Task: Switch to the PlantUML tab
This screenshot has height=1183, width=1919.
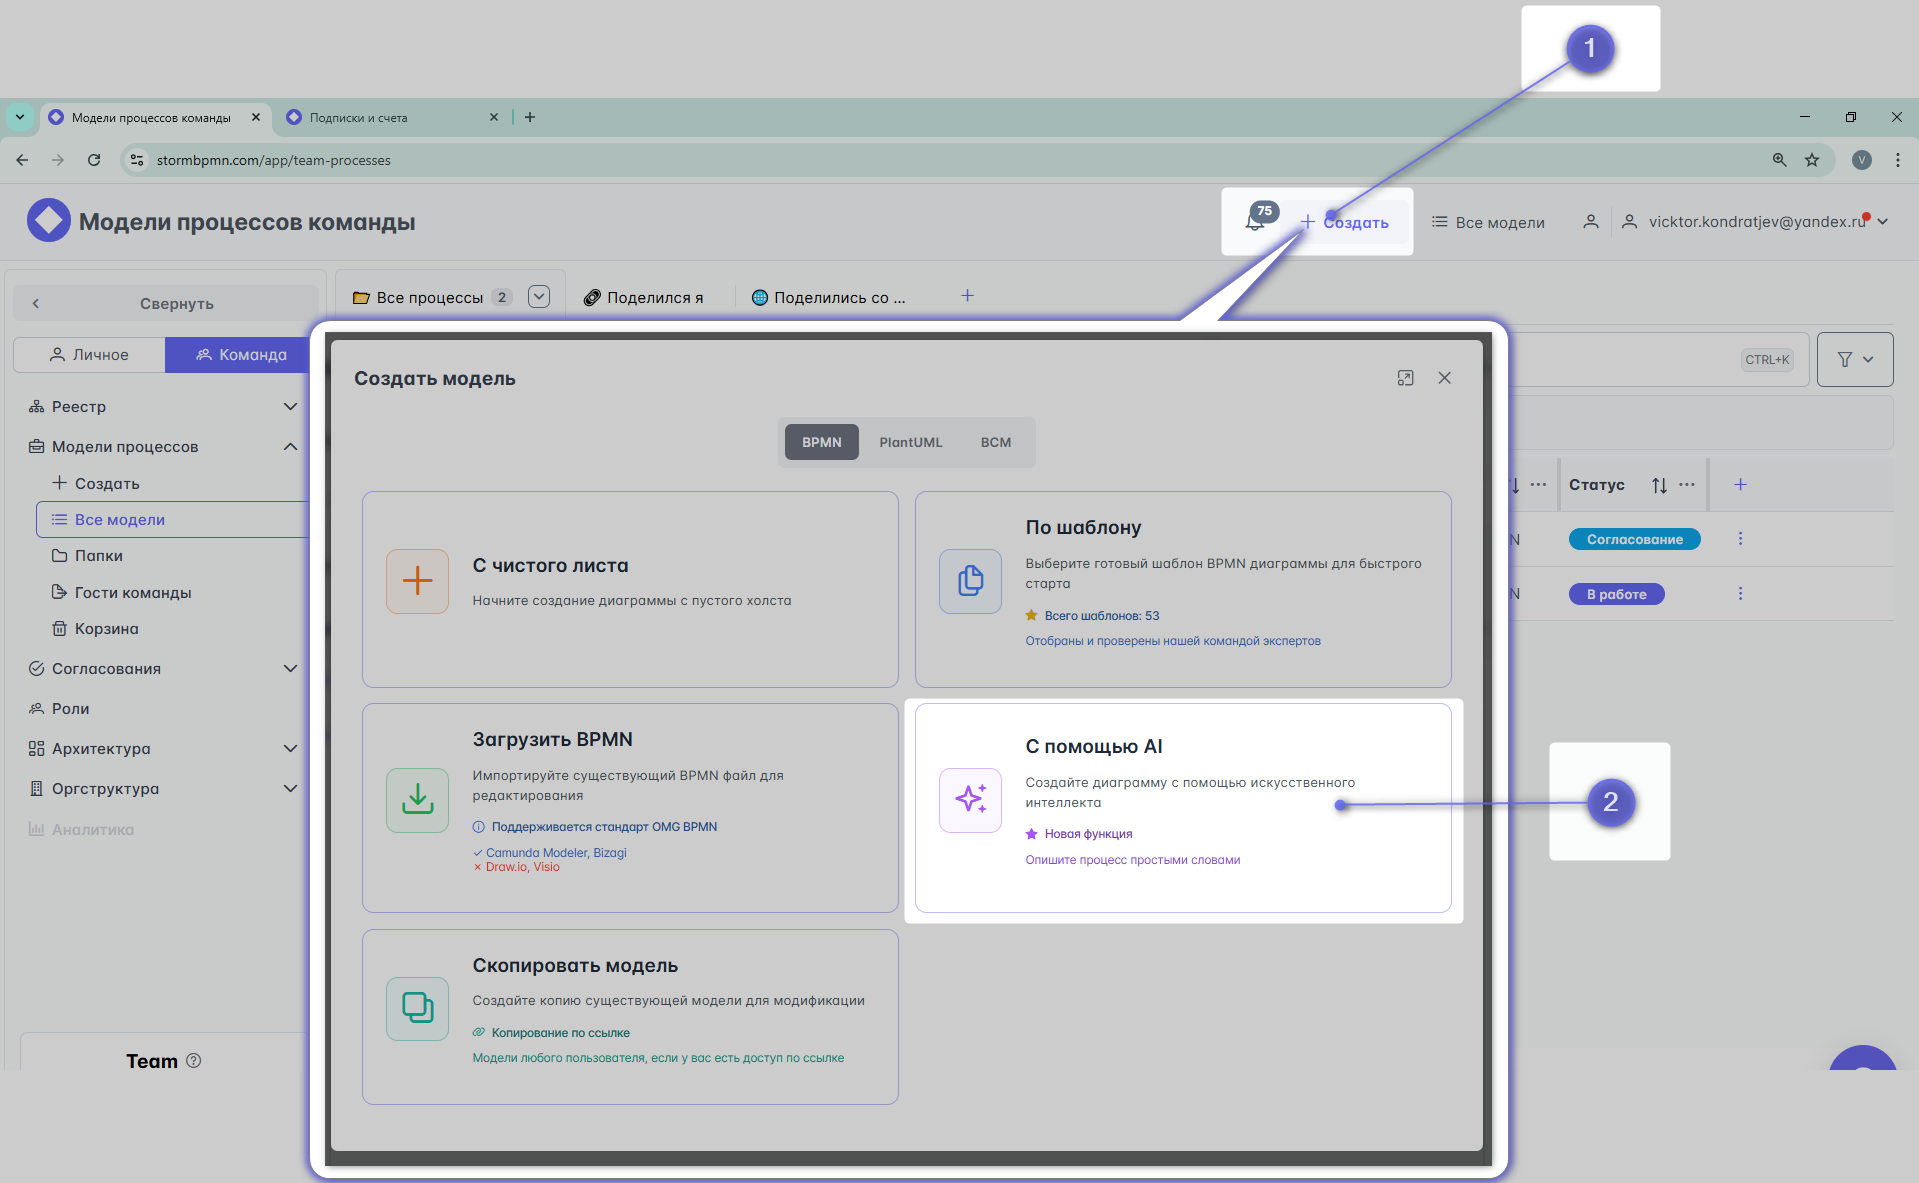Action: click(x=910, y=442)
